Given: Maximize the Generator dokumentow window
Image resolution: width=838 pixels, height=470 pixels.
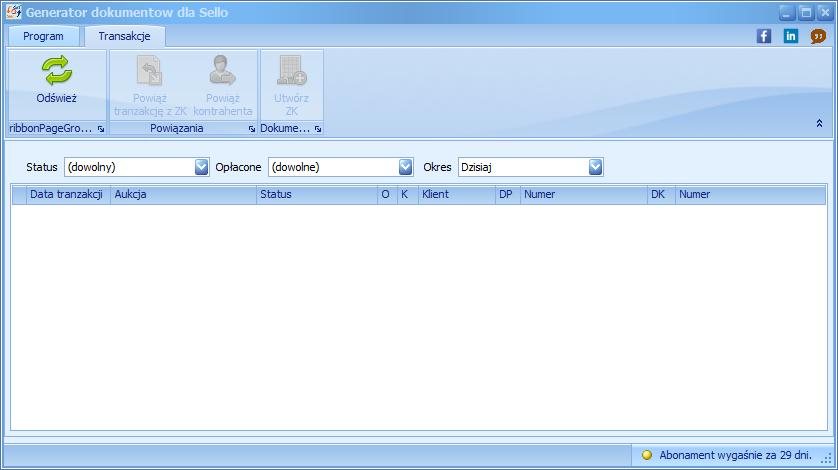Looking at the screenshot, I should (x=805, y=12).
